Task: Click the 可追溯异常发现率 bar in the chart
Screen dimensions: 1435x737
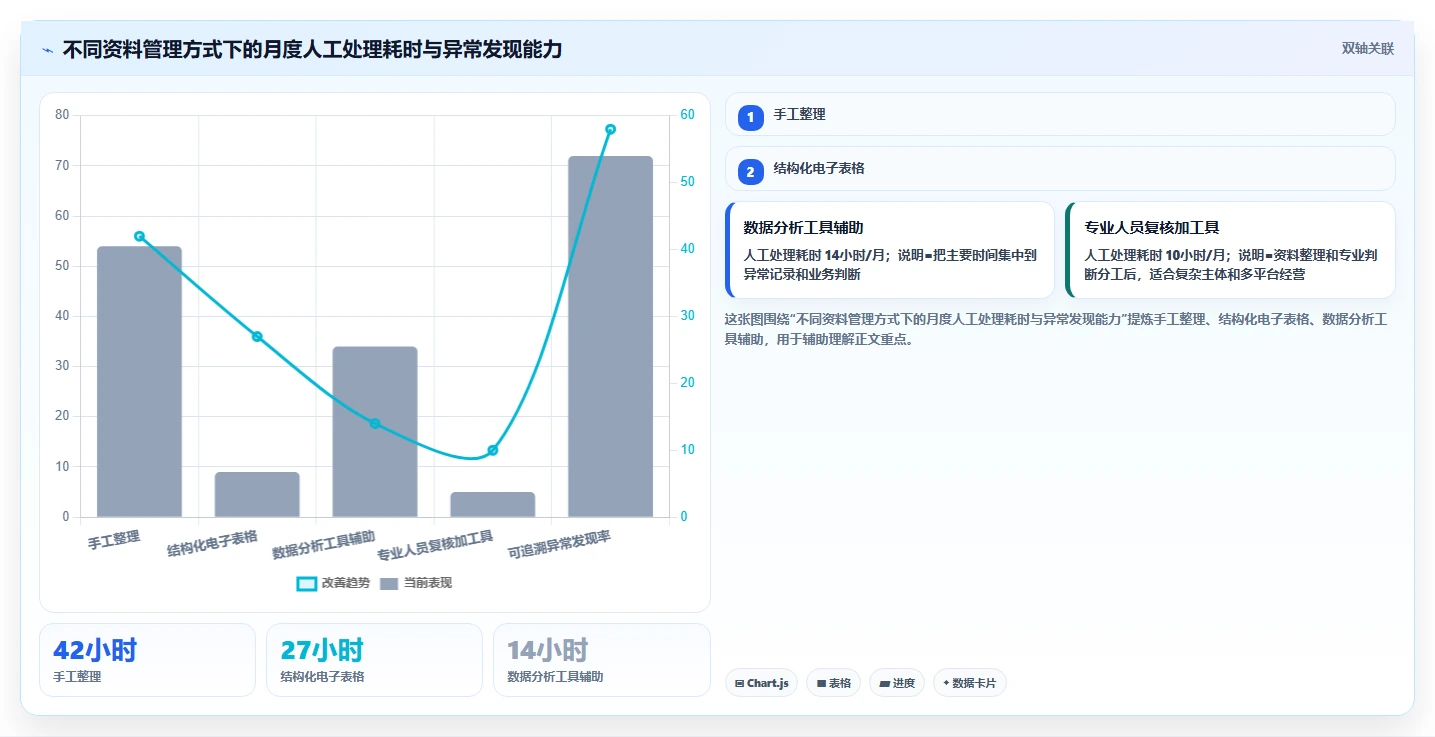Action: pyautogui.click(x=610, y=337)
